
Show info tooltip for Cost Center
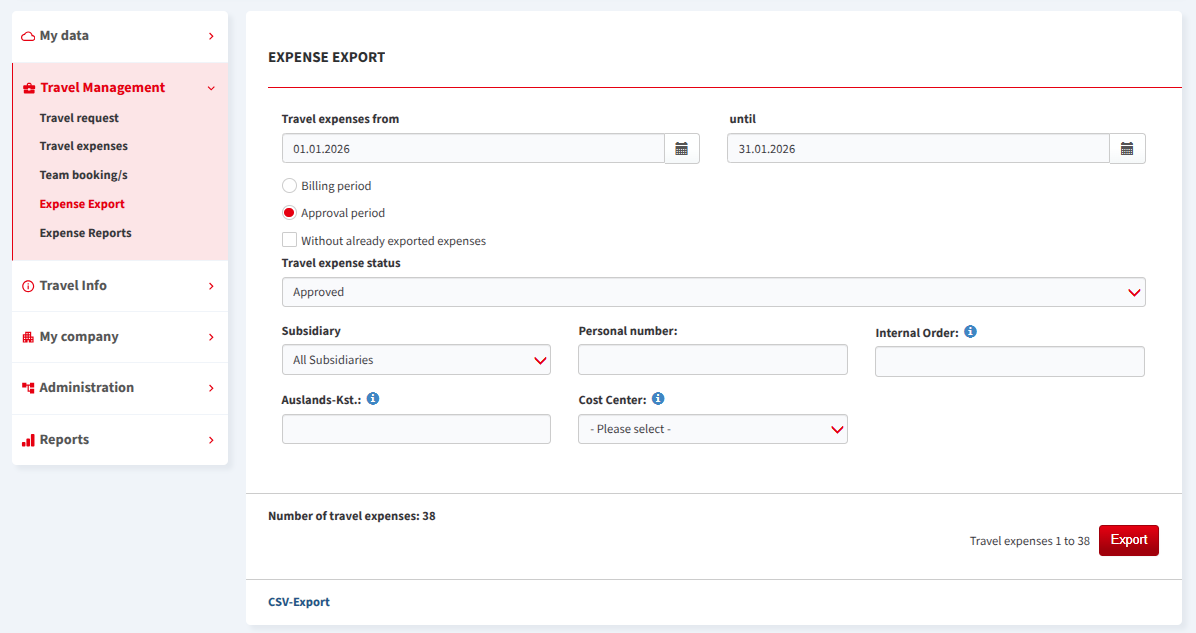[658, 399]
